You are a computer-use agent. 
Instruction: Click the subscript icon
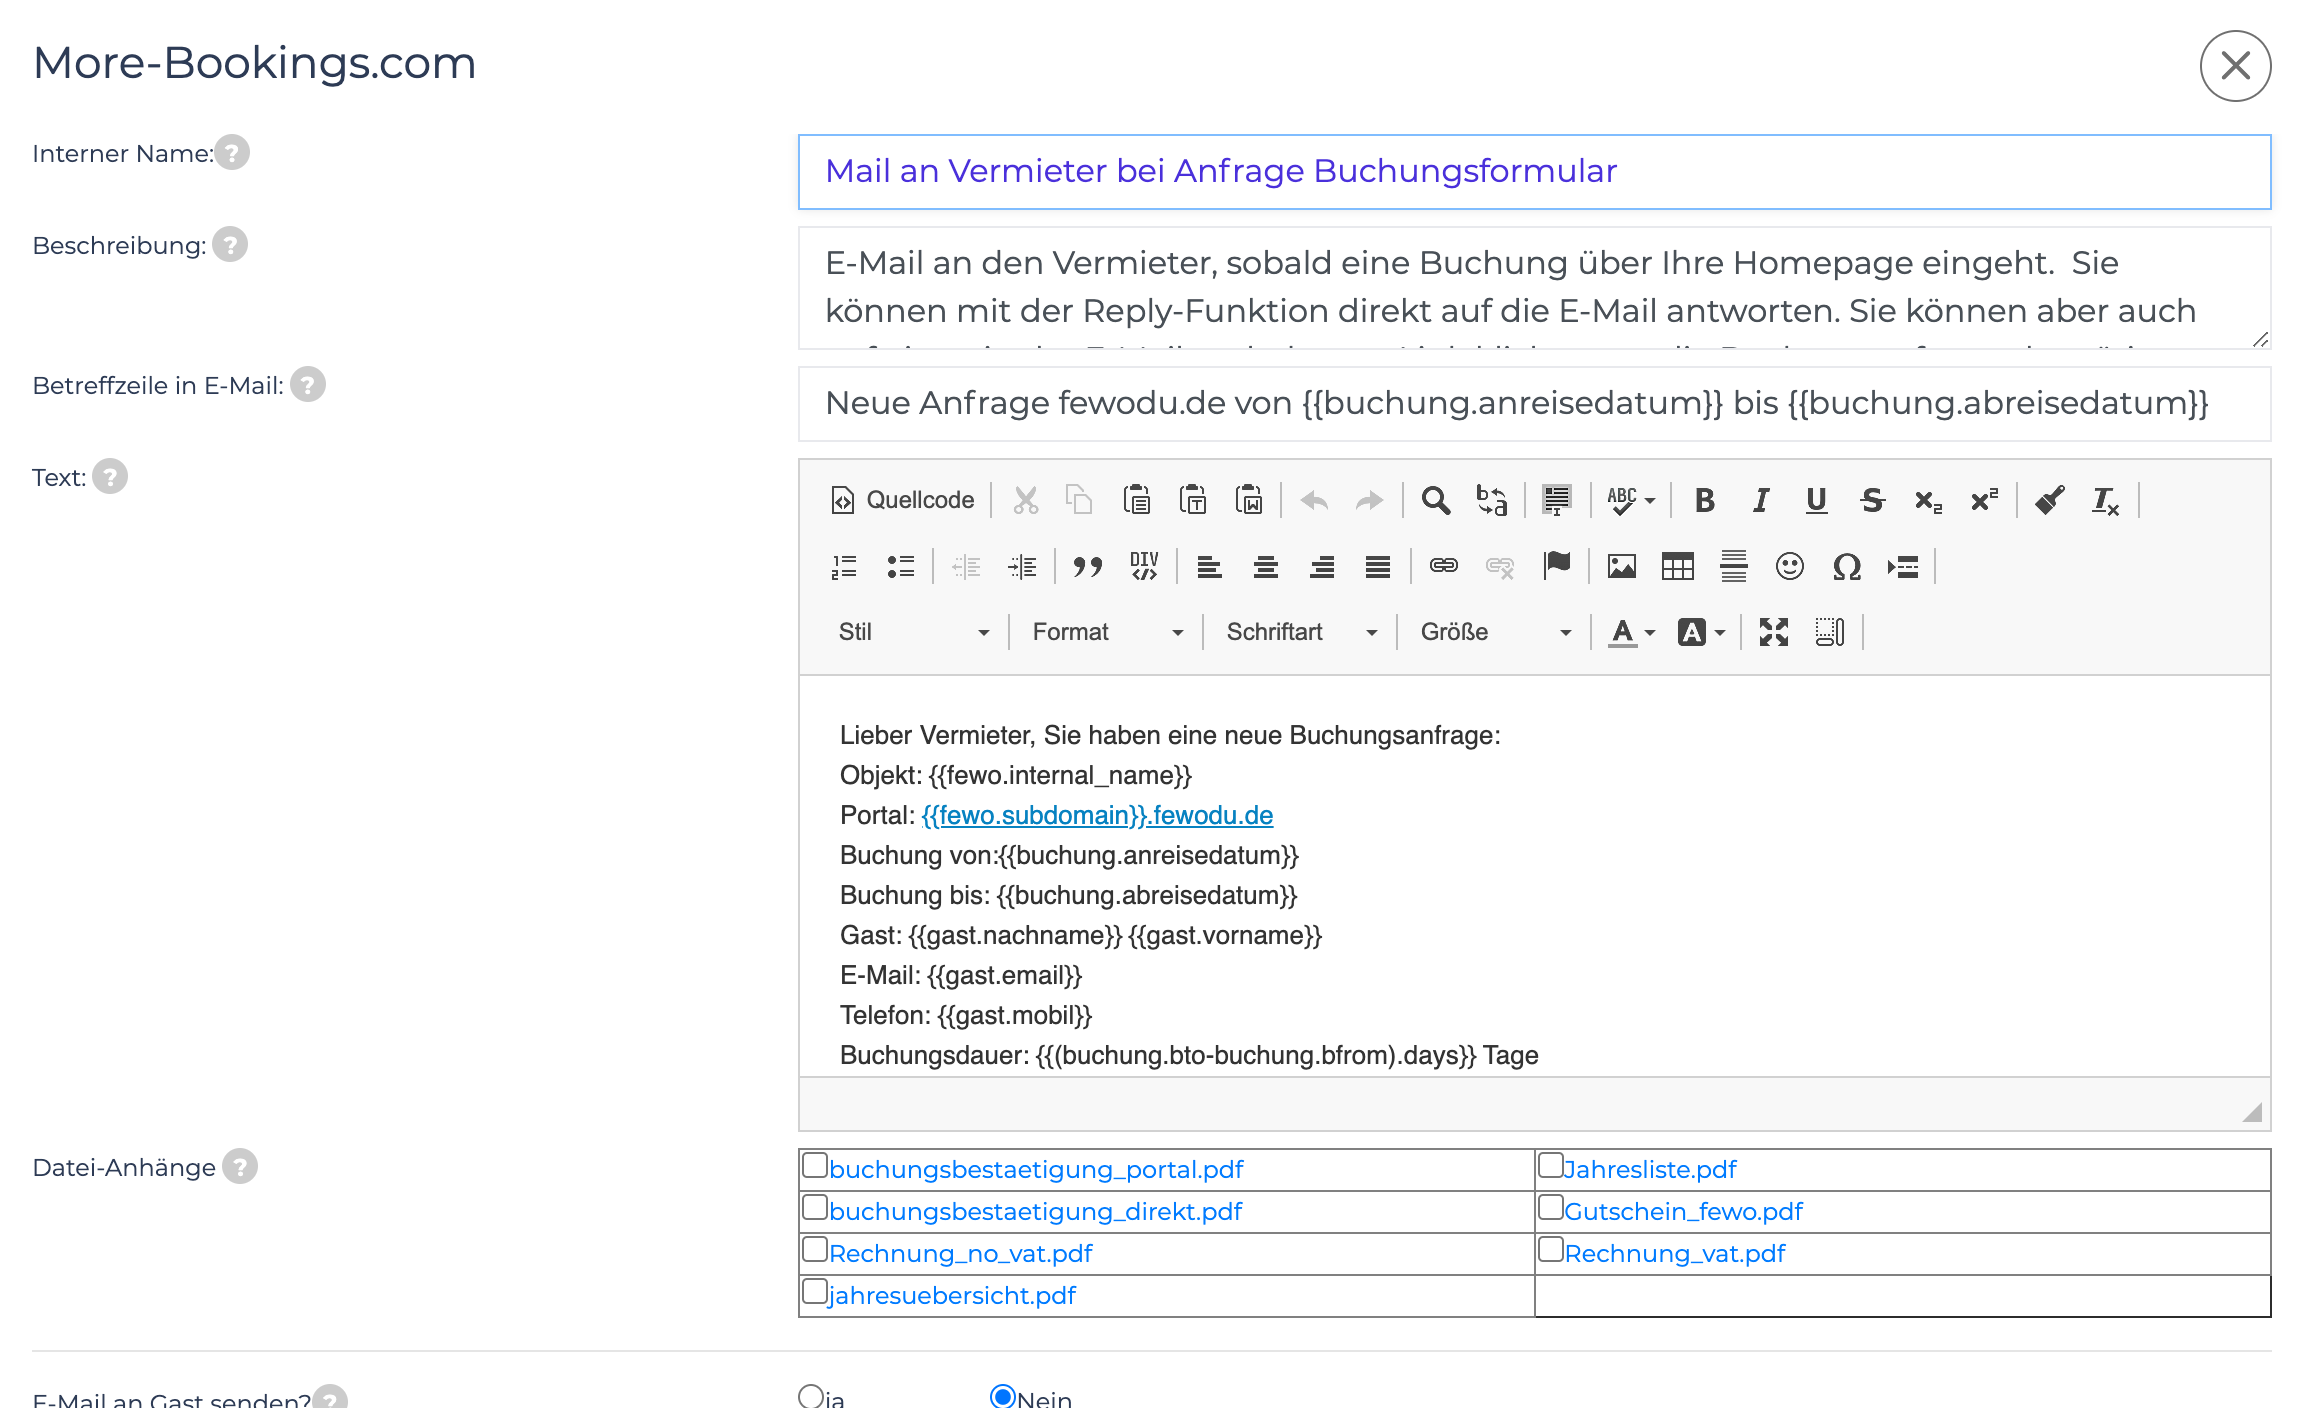pos(1929,500)
